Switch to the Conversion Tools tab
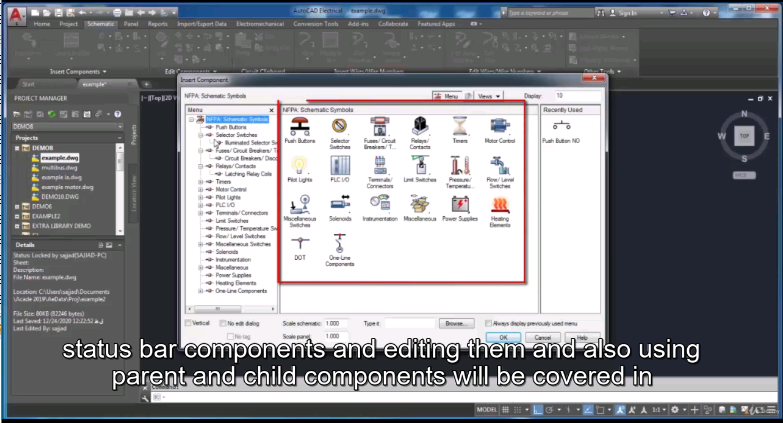Viewport: 783px width, 423px height. (x=316, y=24)
